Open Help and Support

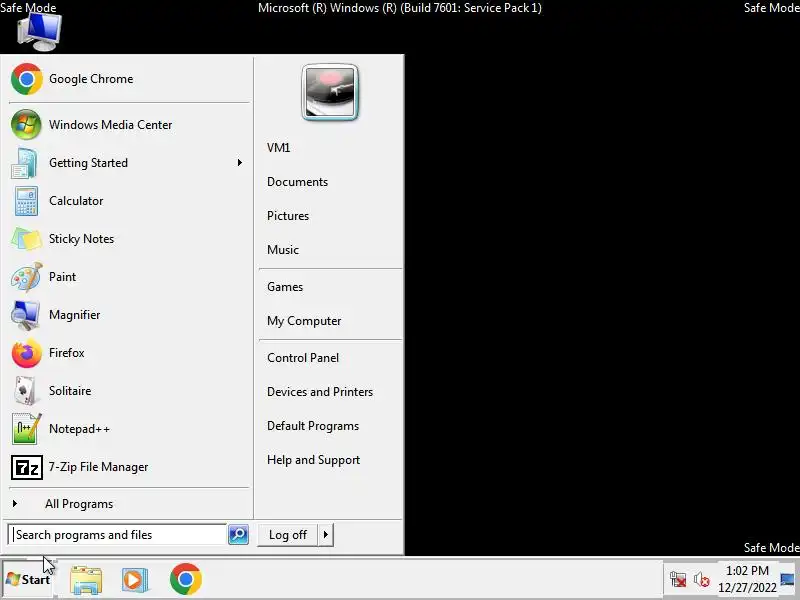(313, 460)
